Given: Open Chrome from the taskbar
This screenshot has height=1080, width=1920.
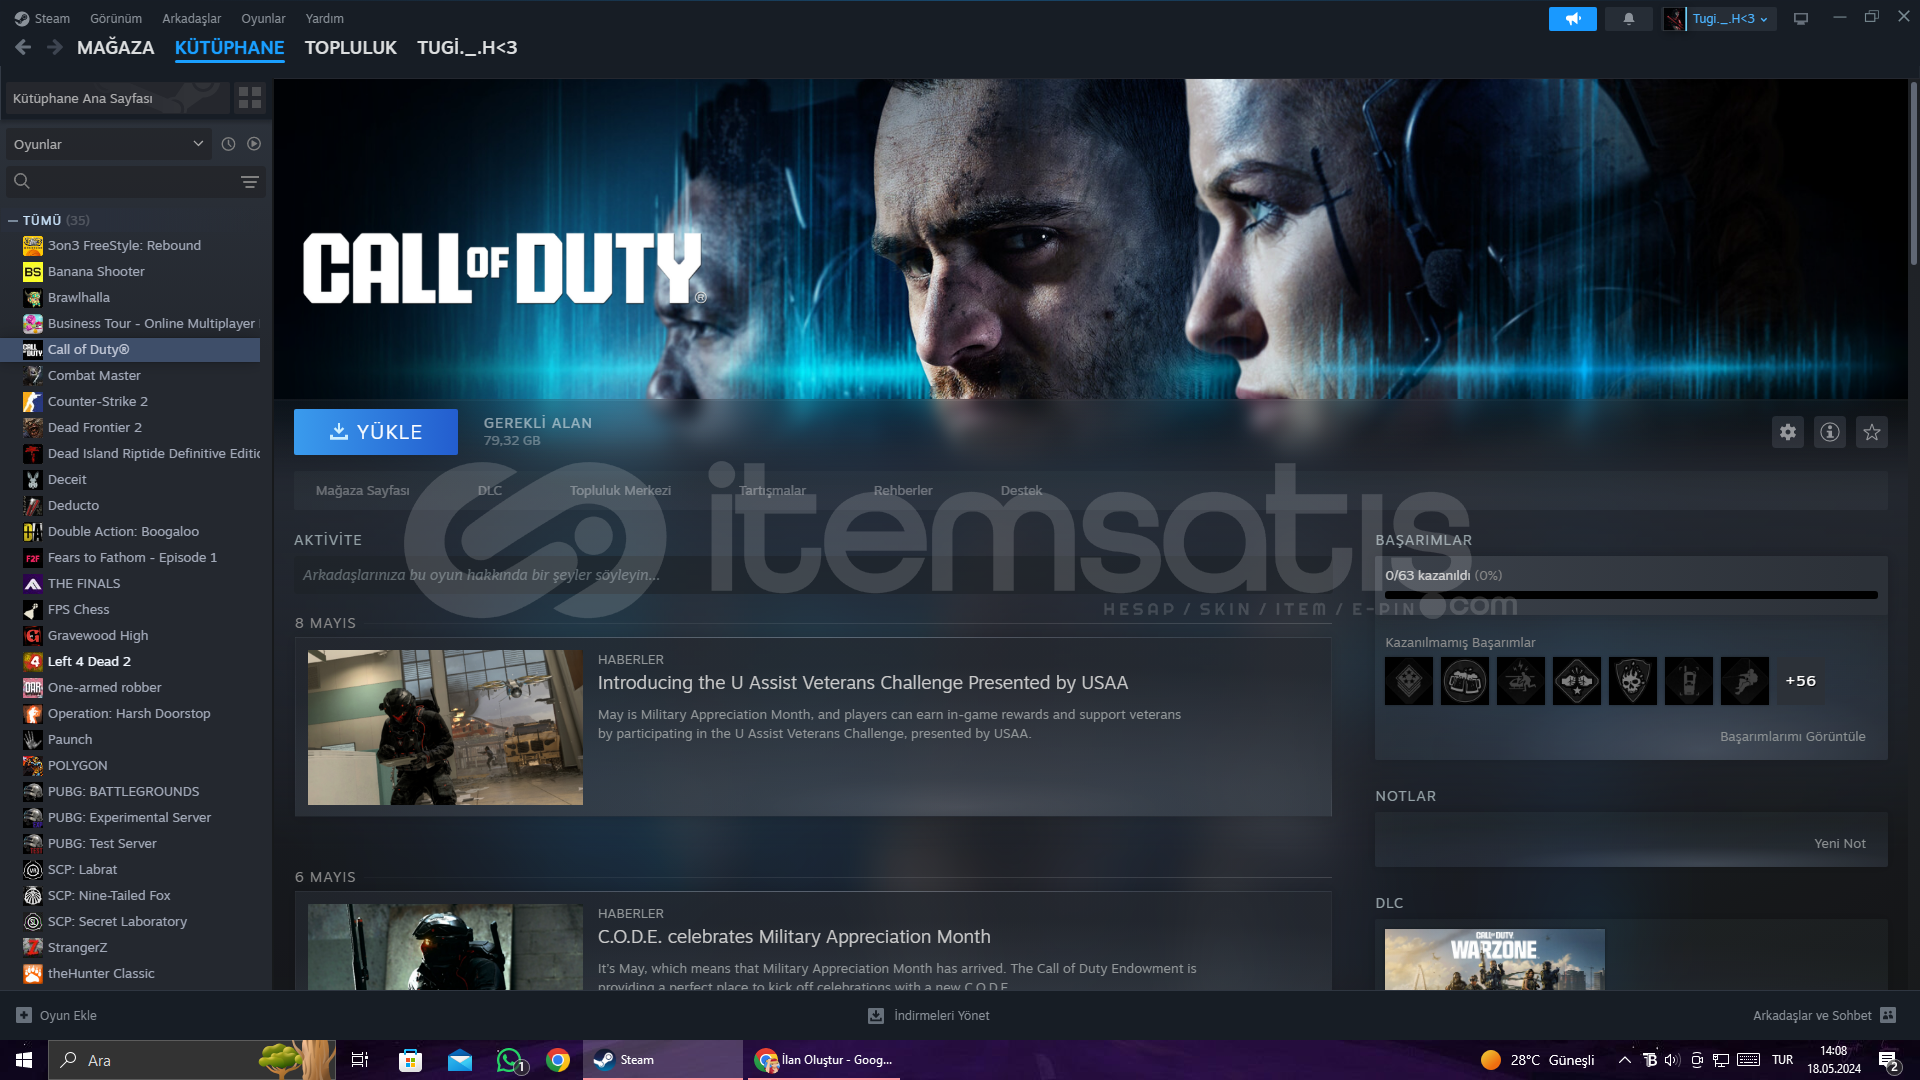Looking at the screenshot, I should [558, 1060].
